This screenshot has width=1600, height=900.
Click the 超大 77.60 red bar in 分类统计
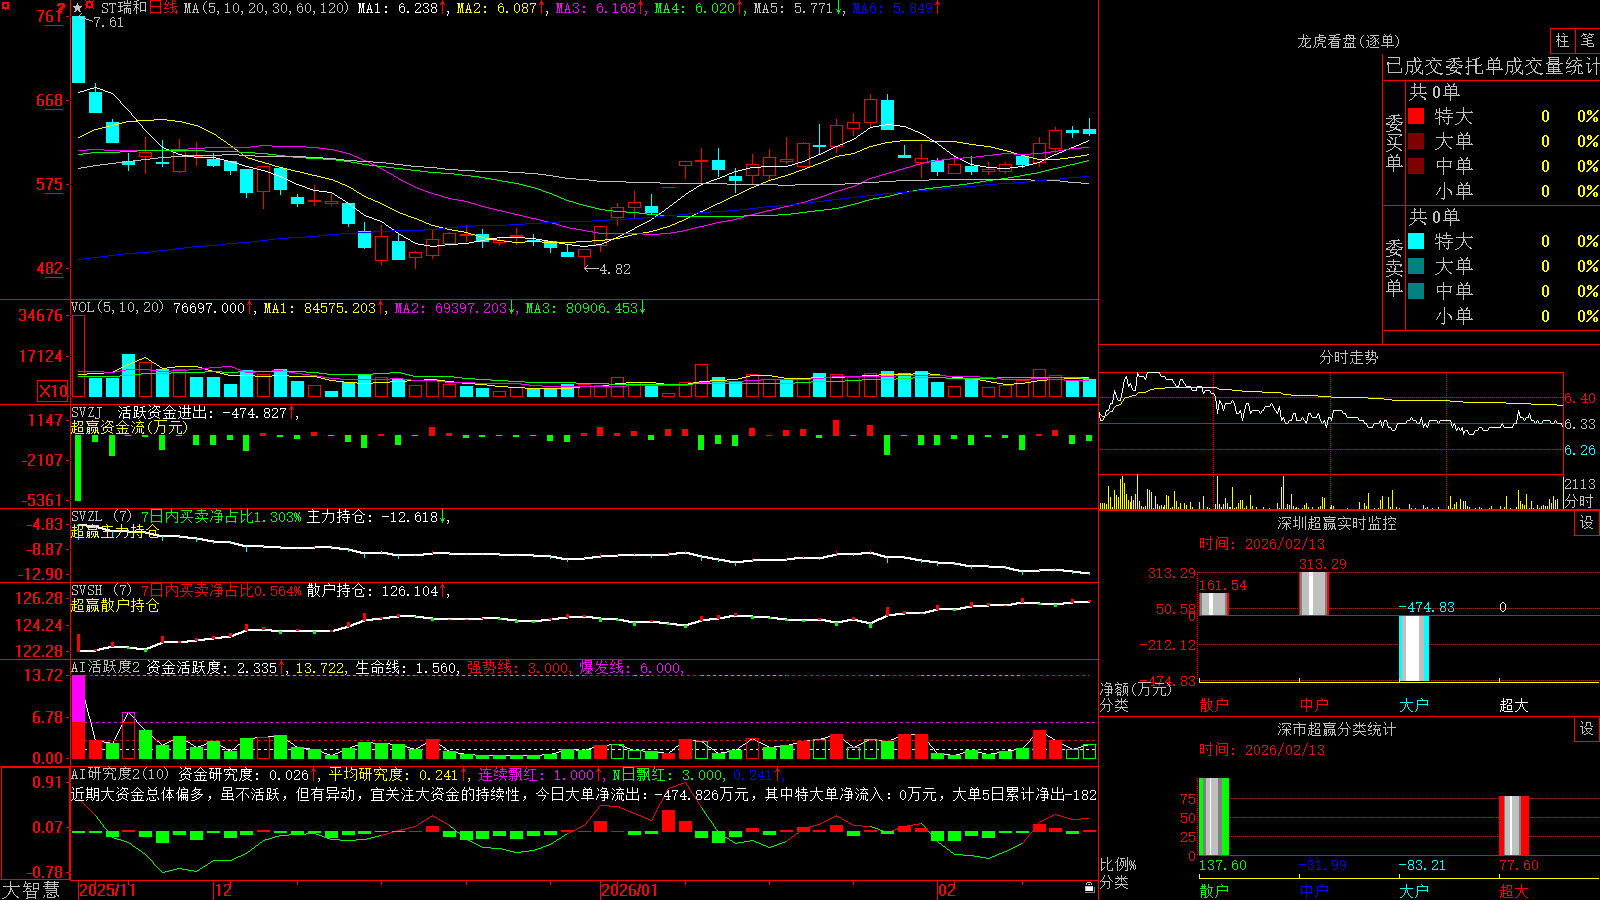(x=1514, y=826)
